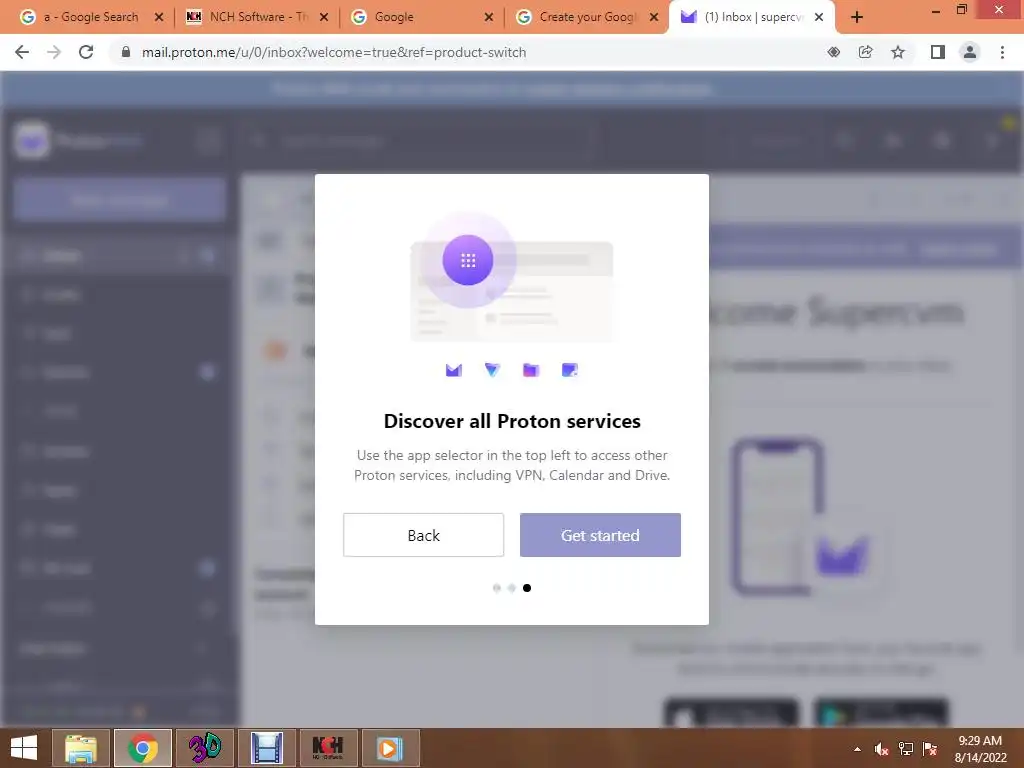Viewport: 1024px width, 768px height.
Task: Close the NCH Software tab
Action: click(324, 18)
